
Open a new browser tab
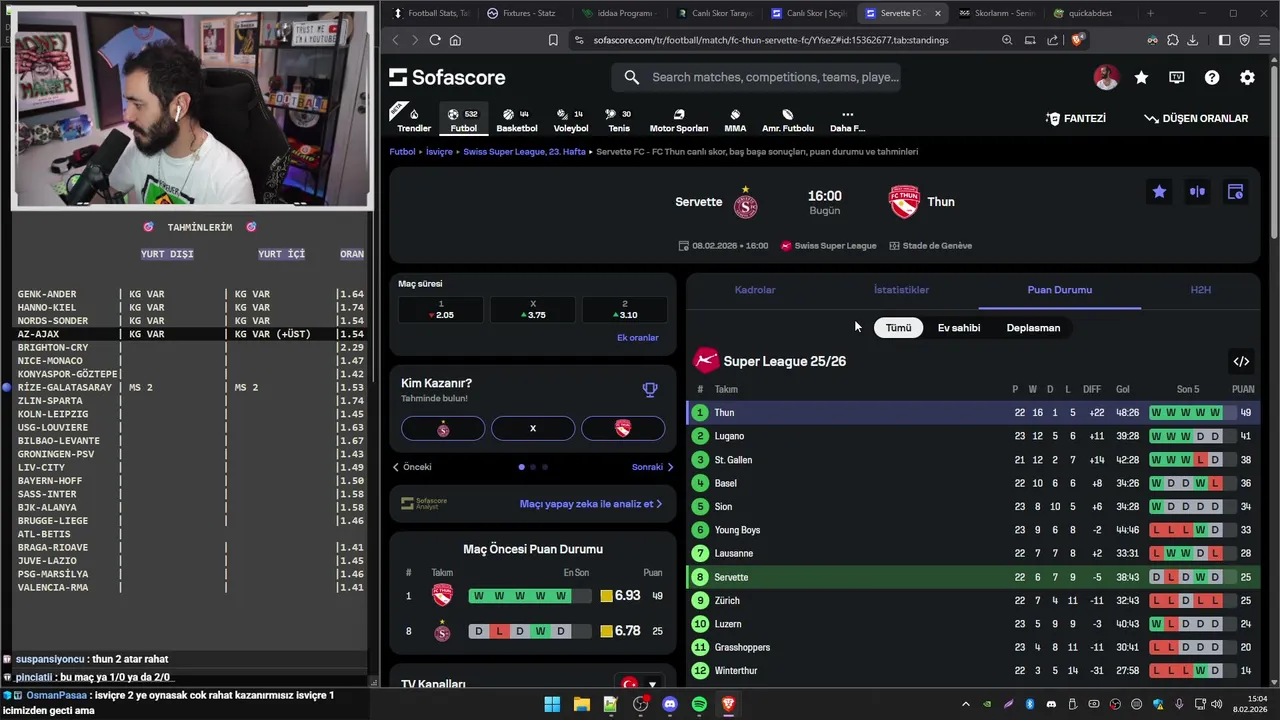pos(1150,13)
